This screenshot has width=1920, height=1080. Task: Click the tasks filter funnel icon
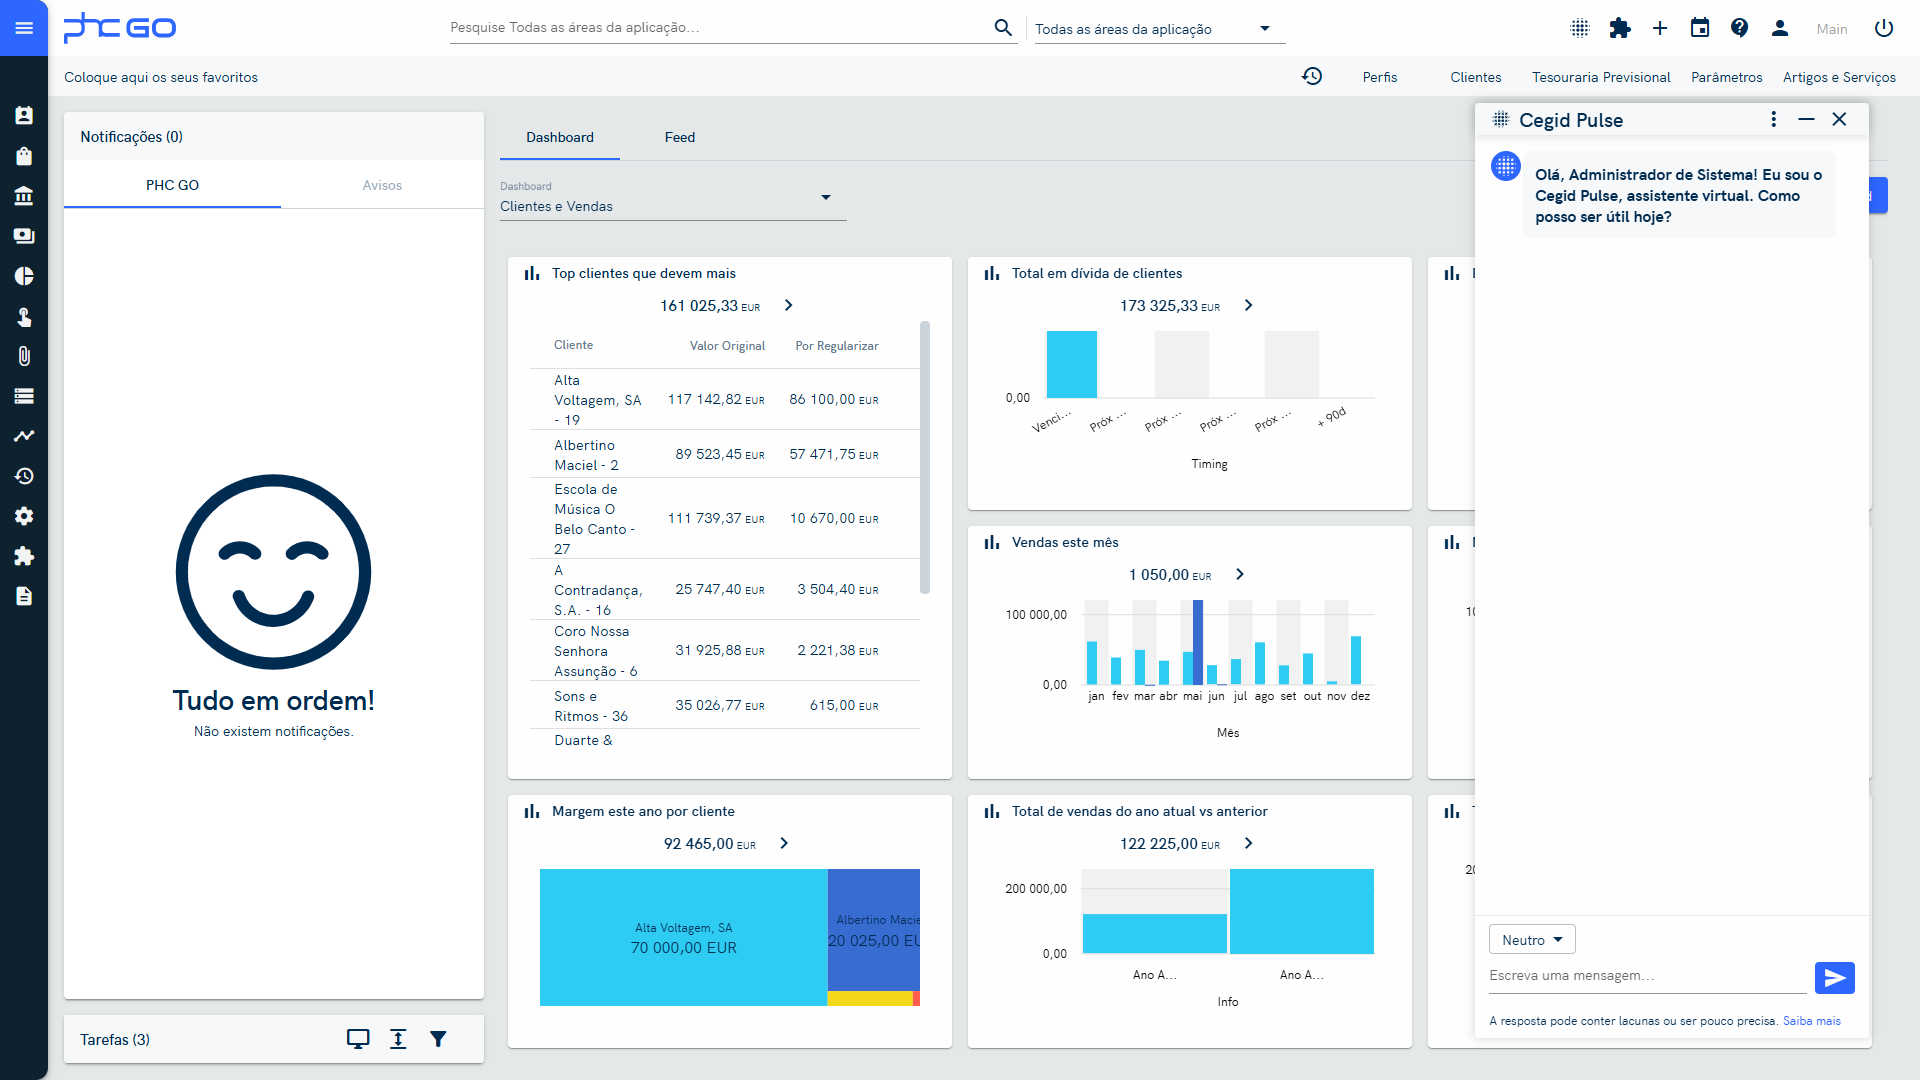(438, 1039)
